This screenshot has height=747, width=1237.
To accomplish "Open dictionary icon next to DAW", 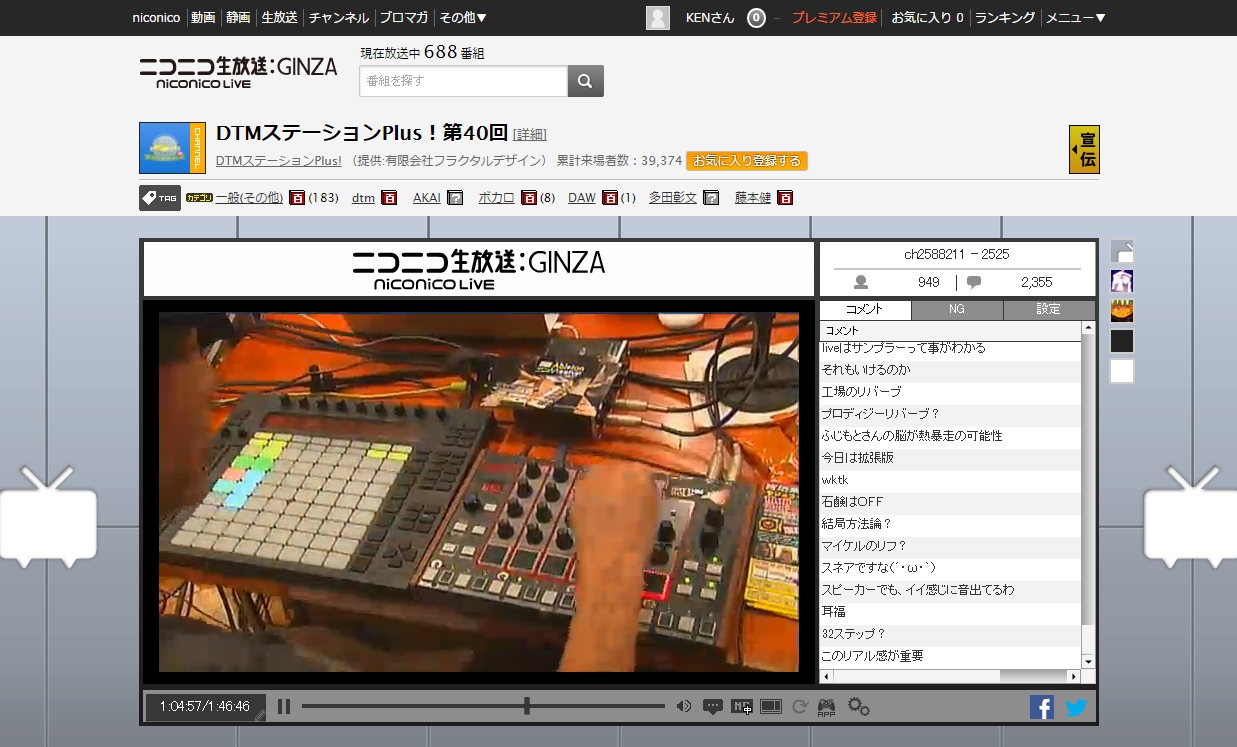I will coord(610,198).
